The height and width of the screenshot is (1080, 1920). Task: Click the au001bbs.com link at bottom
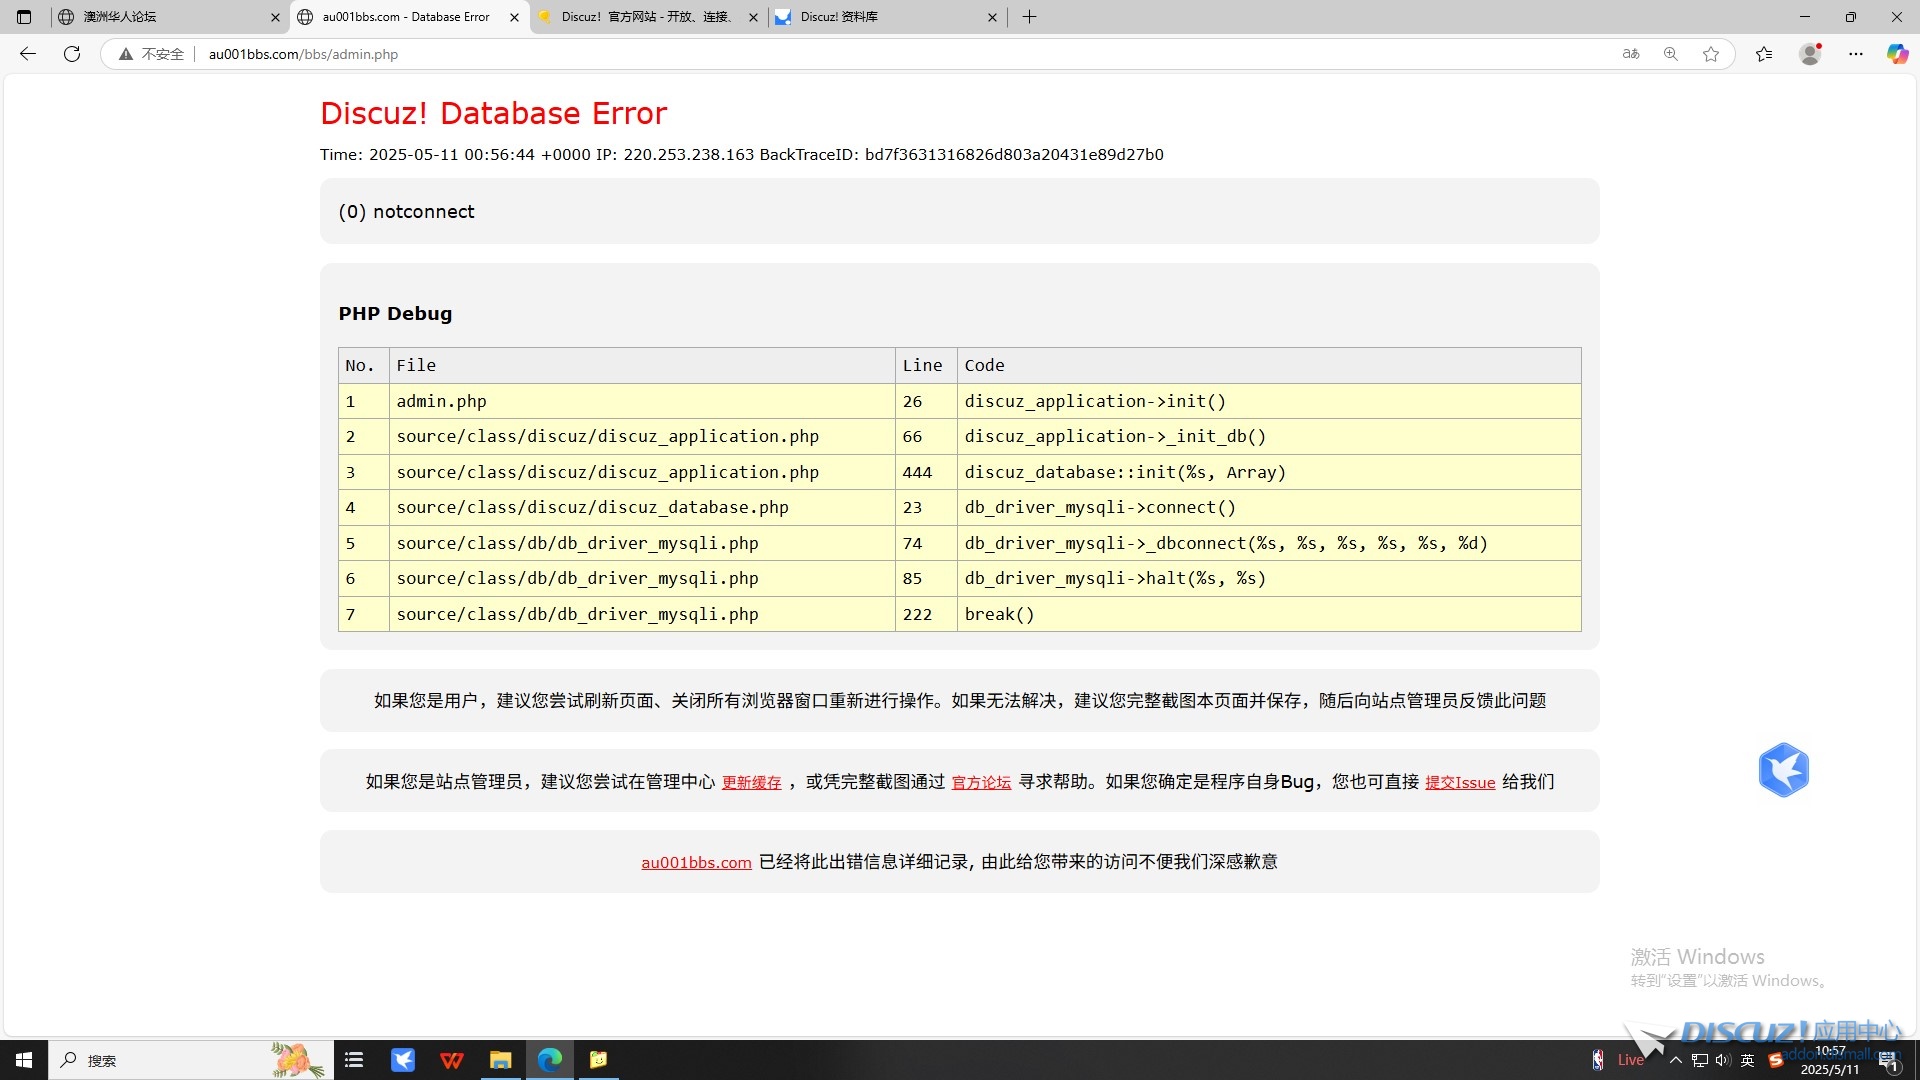(x=696, y=863)
